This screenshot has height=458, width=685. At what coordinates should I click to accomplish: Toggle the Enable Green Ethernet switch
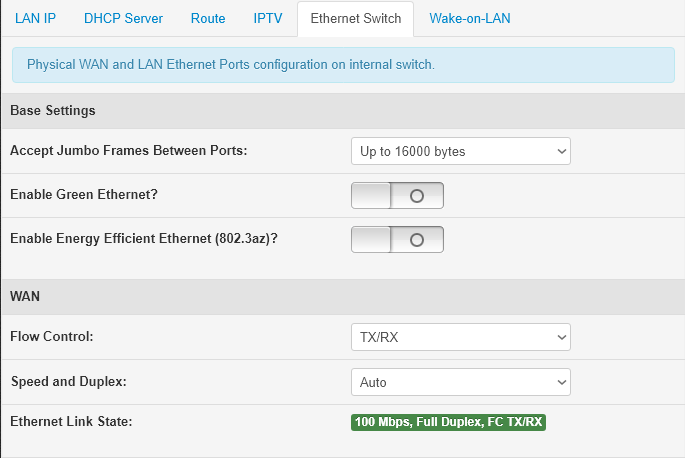(397, 196)
